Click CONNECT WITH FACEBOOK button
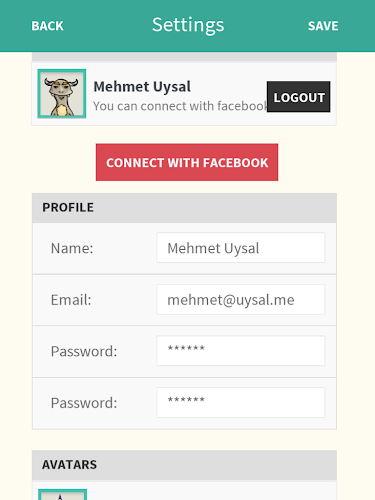 click(x=187, y=162)
